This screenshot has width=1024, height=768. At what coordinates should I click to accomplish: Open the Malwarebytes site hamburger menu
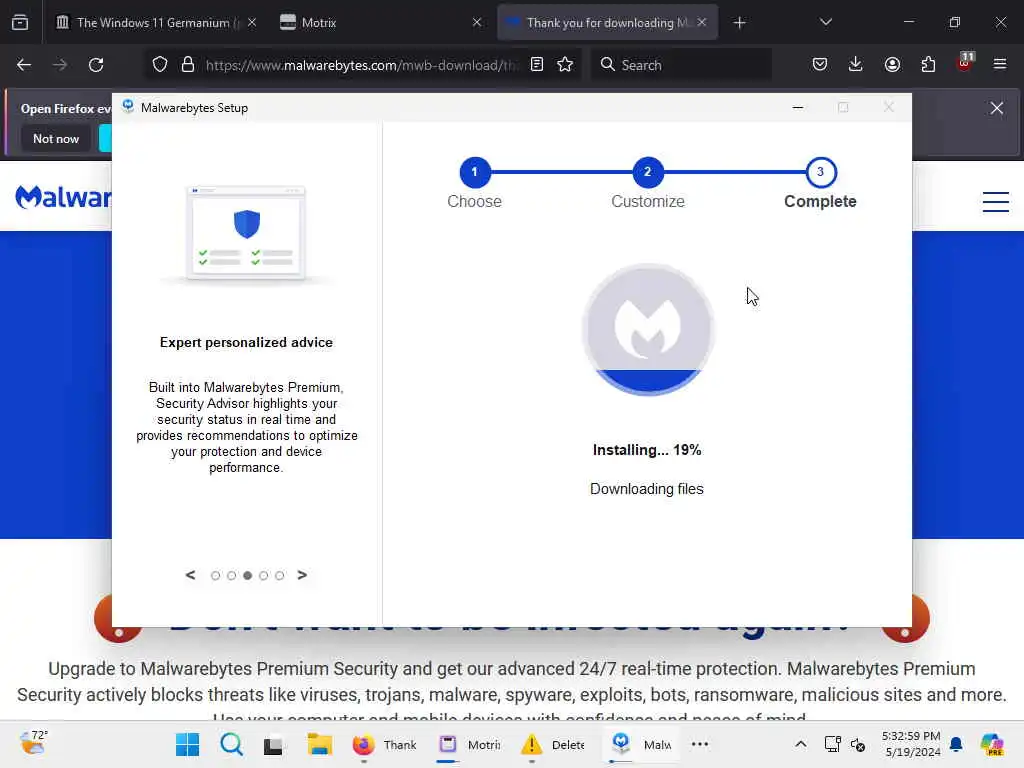pyautogui.click(x=996, y=202)
